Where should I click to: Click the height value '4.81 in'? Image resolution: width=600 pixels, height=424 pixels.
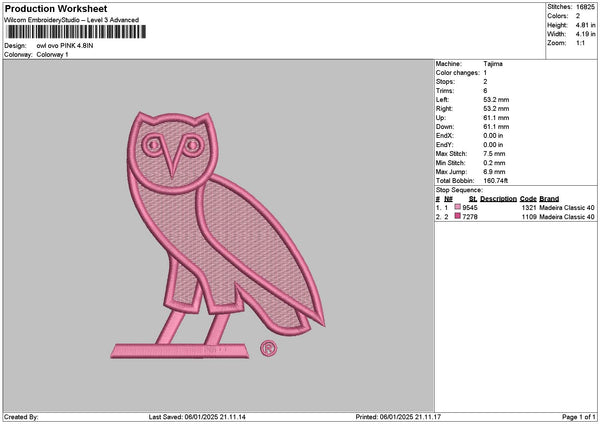(585, 25)
